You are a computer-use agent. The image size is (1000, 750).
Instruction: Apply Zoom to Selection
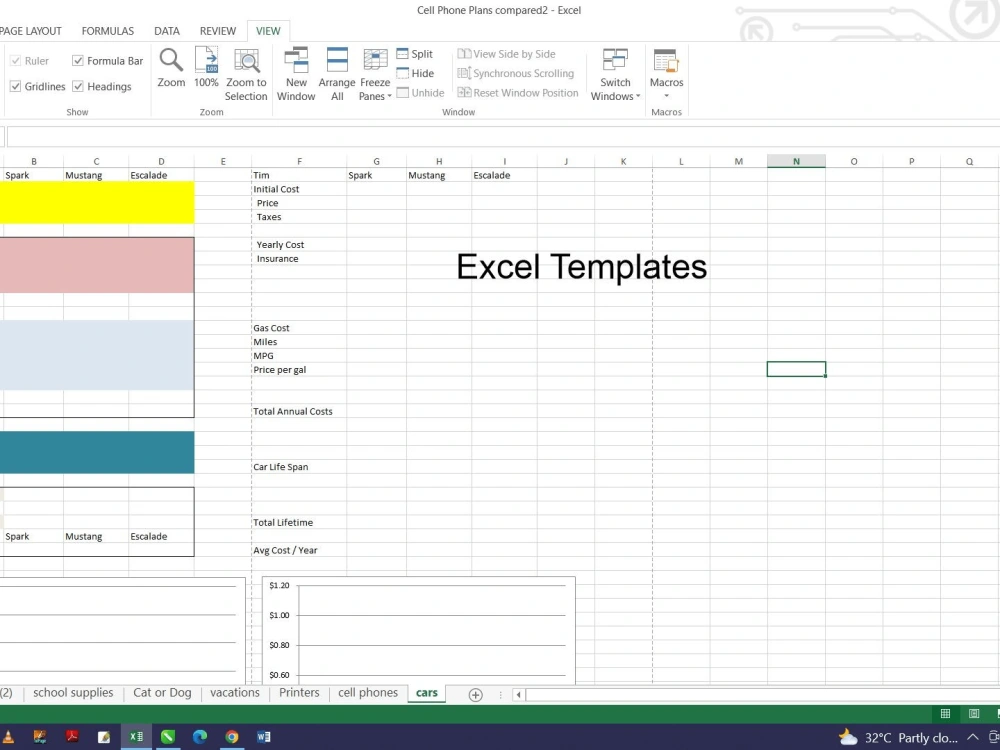coord(246,70)
